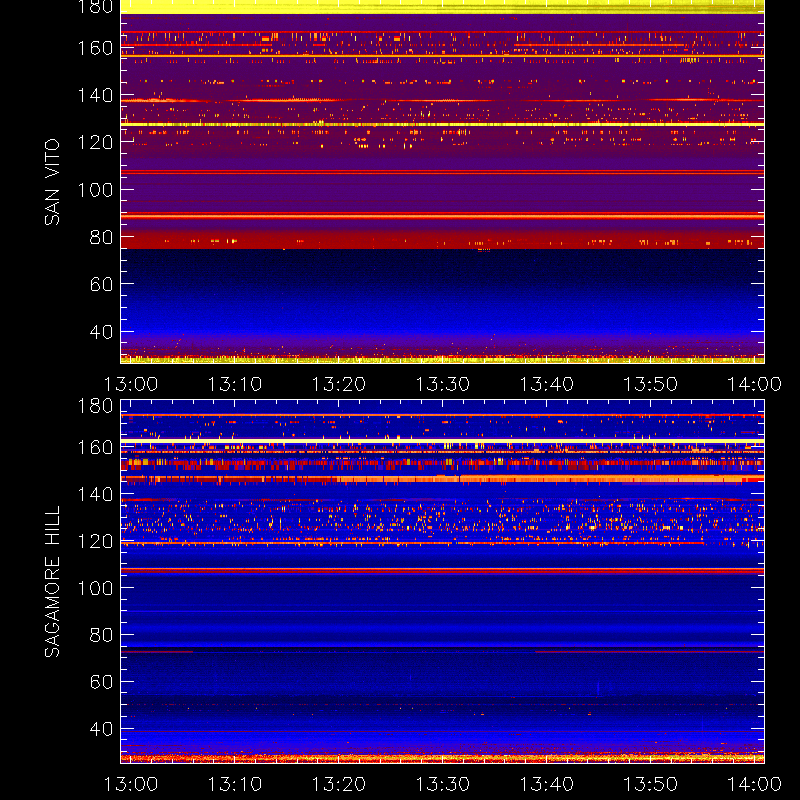Select the 120 tick label on San Vito axis
The height and width of the screenshot is (800, 800).
pos(95,142)
